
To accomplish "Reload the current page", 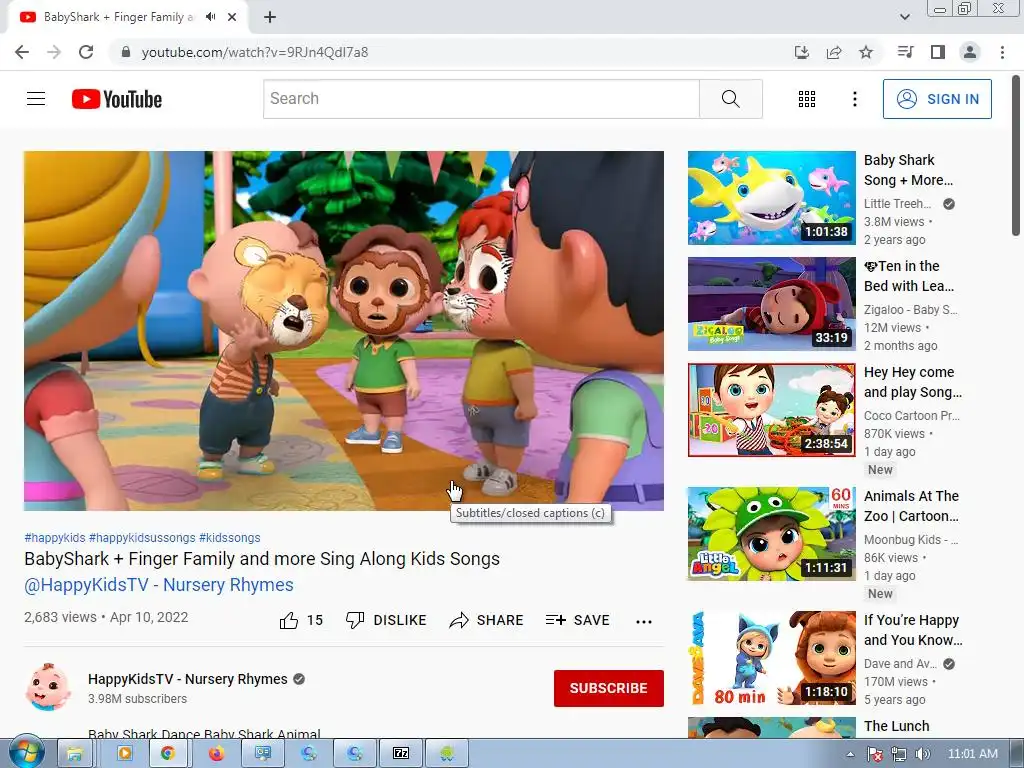I will (86, 52).
